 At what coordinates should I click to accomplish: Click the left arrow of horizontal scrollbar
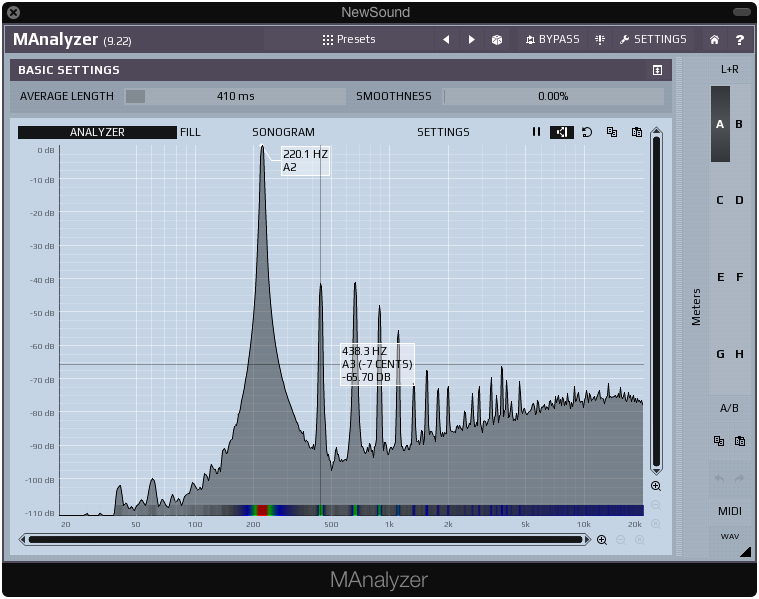click(22, 539)
